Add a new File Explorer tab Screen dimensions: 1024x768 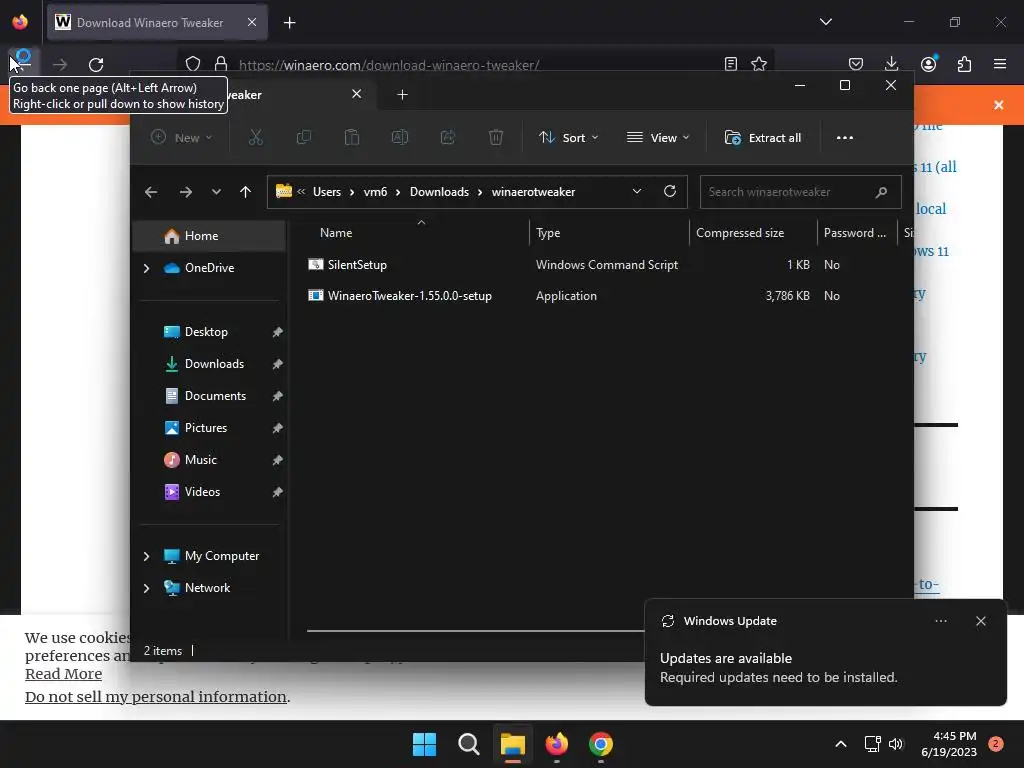pos(402,95)
